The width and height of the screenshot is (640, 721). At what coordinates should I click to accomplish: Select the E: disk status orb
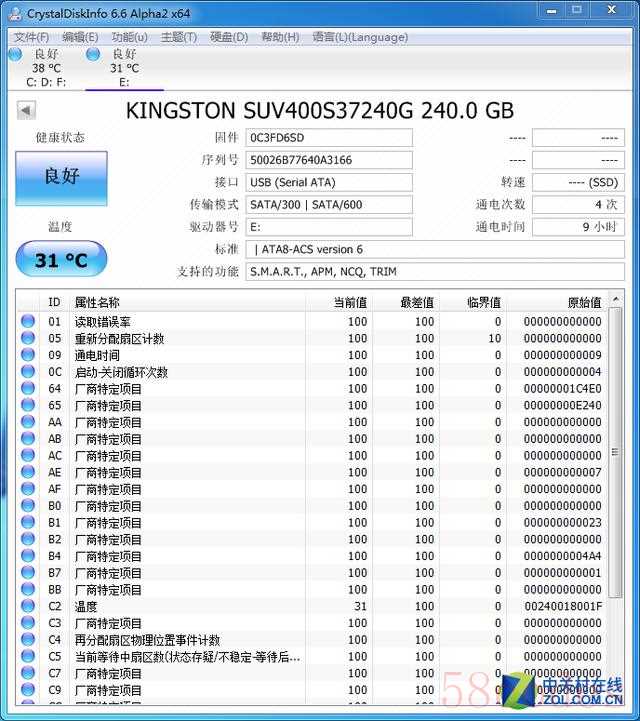click(x=93, y=54)
